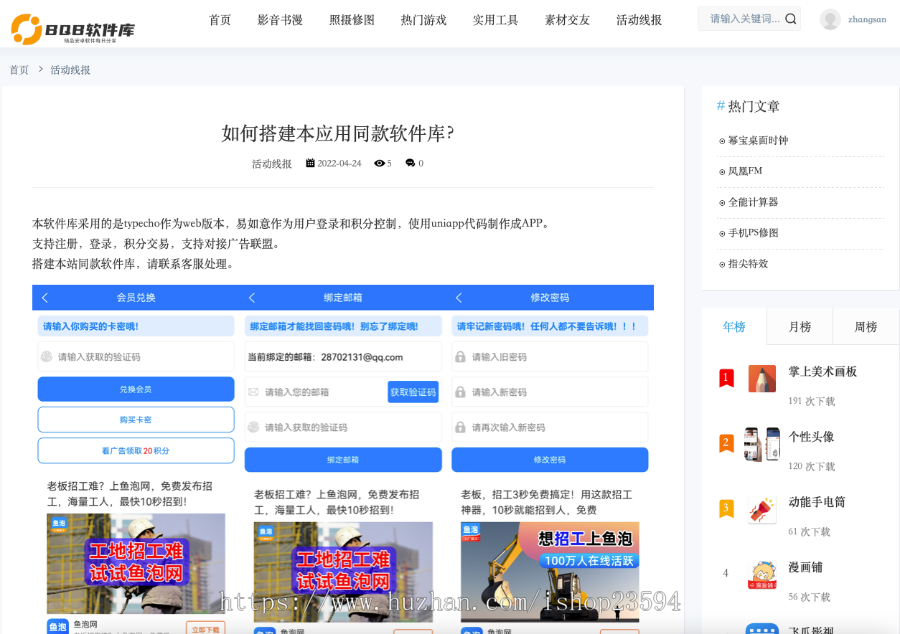Open 素材交友 navigation item

(567, 20)
